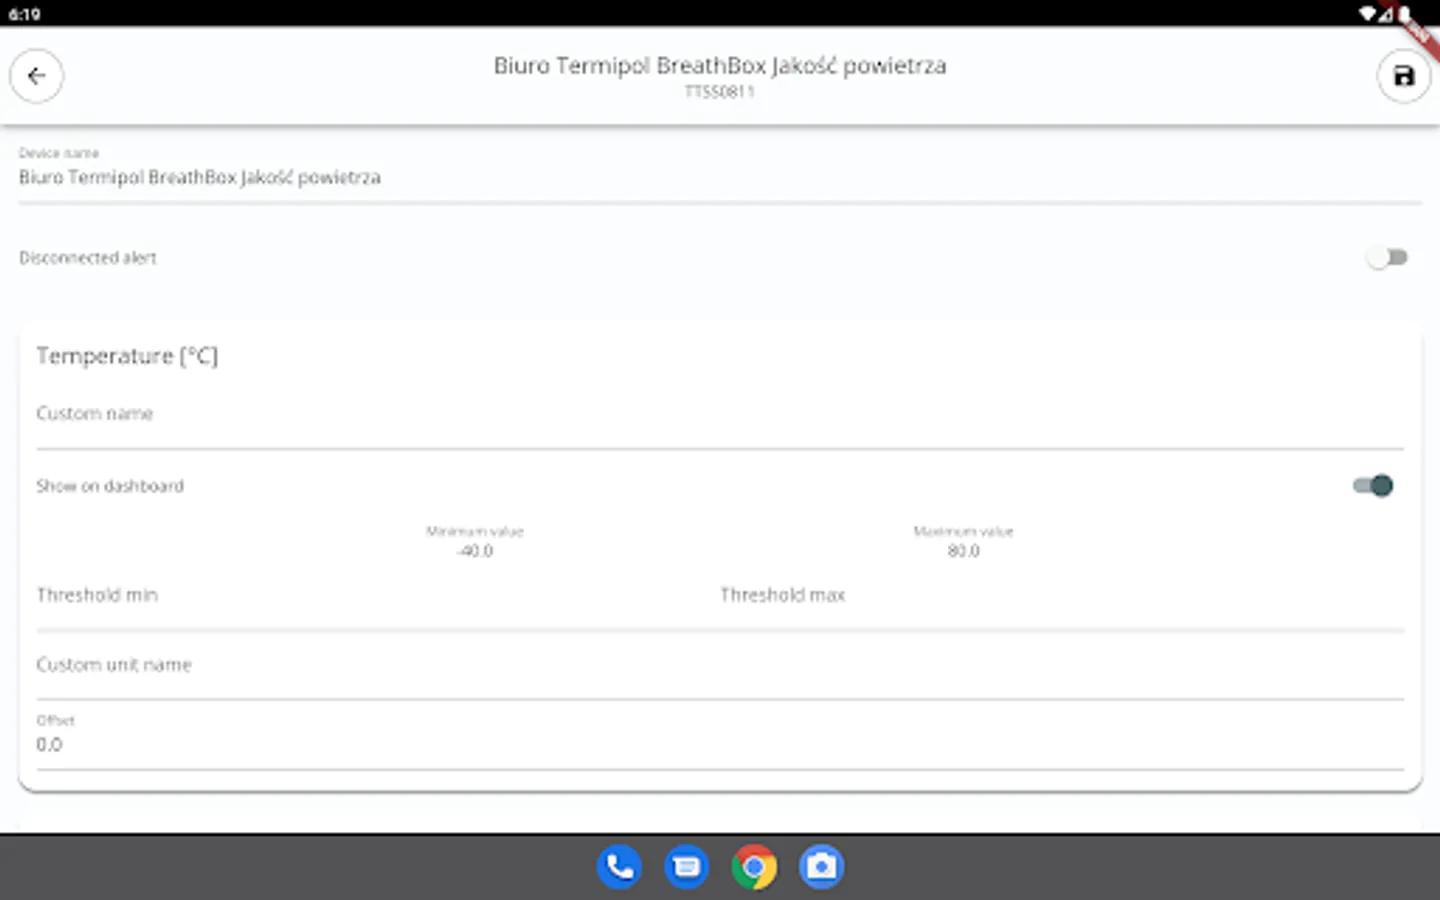Select the 6:19 clock in status bar

(24, 14)
